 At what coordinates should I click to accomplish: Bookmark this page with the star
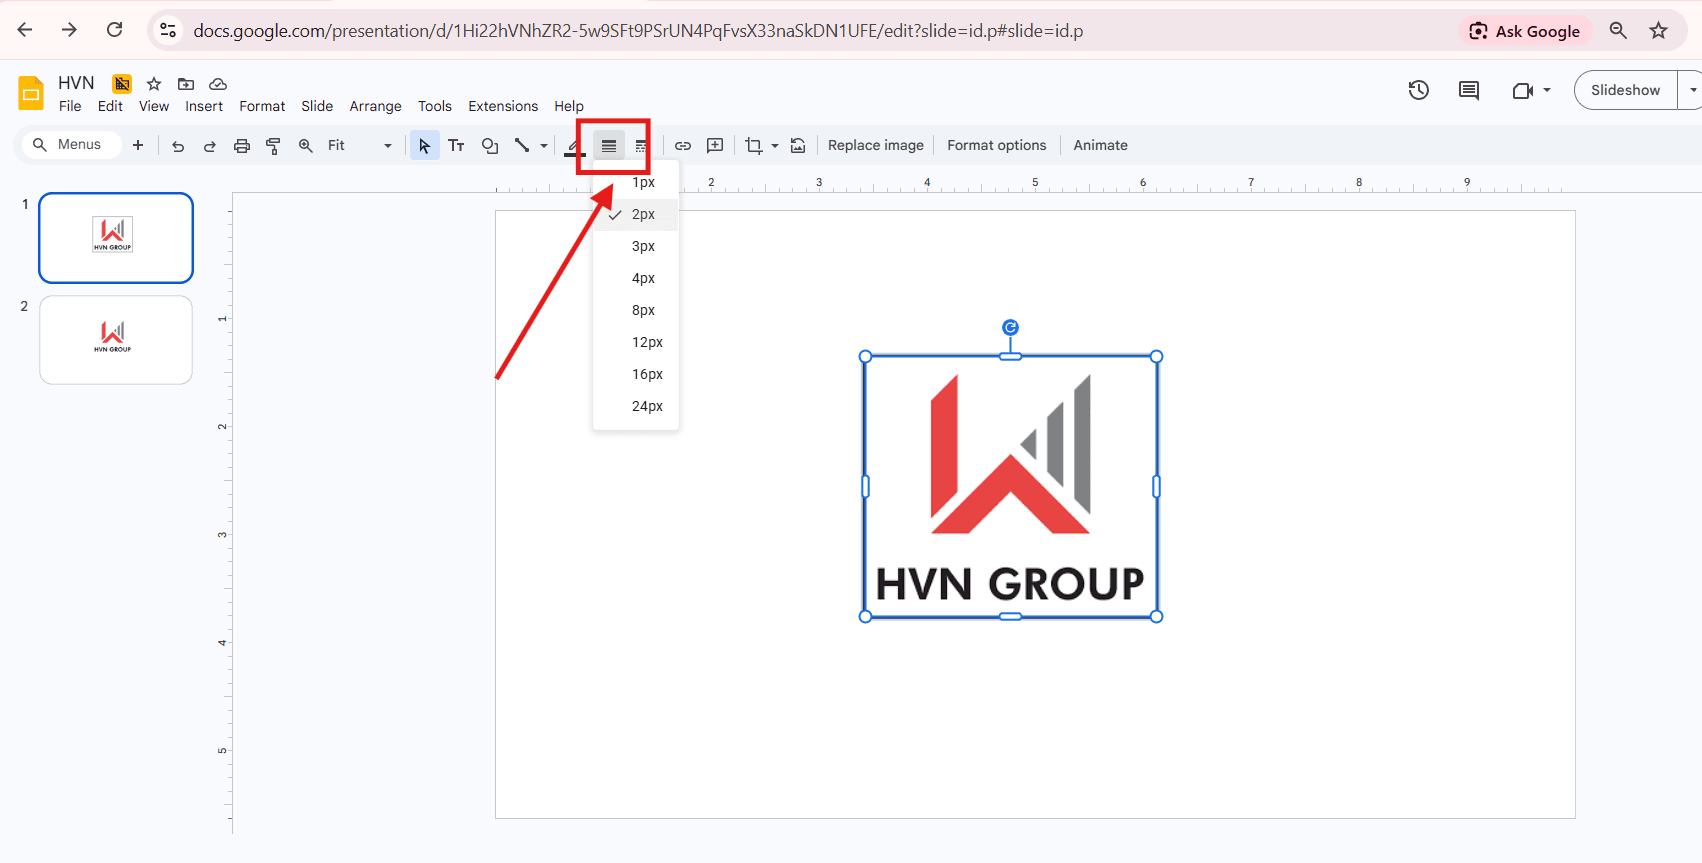coord(1659,31)
